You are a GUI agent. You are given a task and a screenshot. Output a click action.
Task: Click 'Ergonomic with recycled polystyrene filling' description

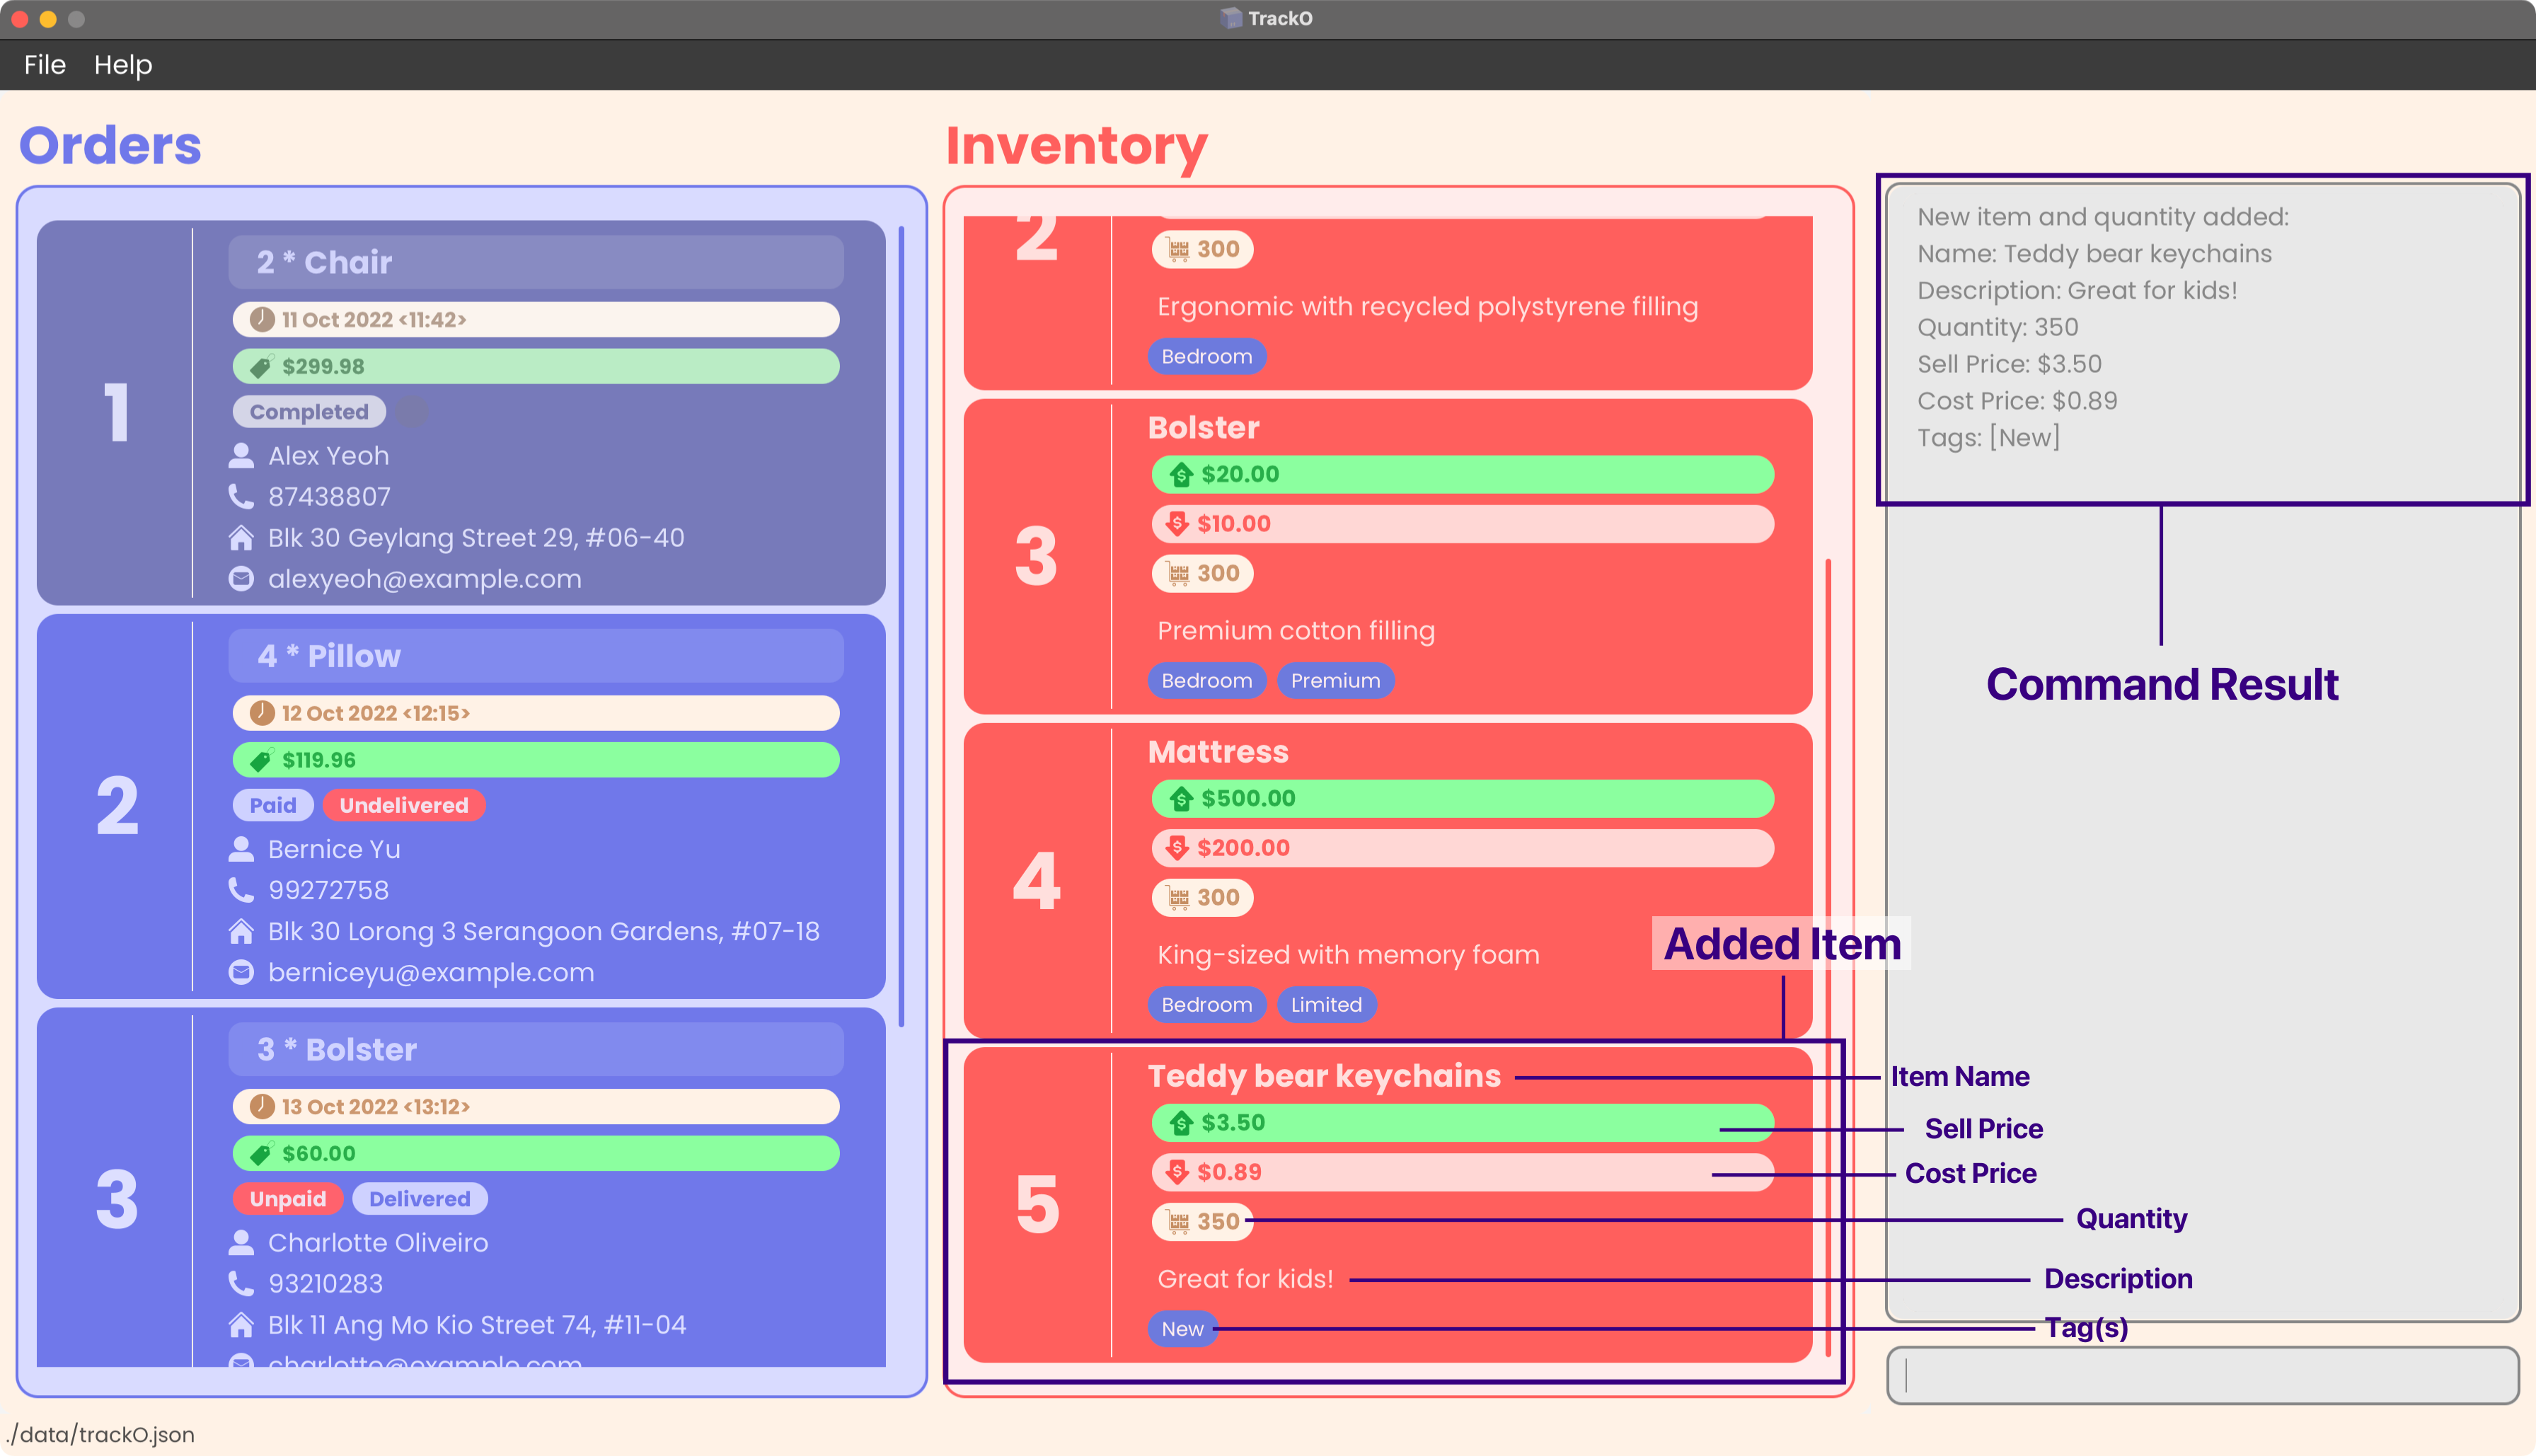pyautogui.click(x=1427, y=307)
